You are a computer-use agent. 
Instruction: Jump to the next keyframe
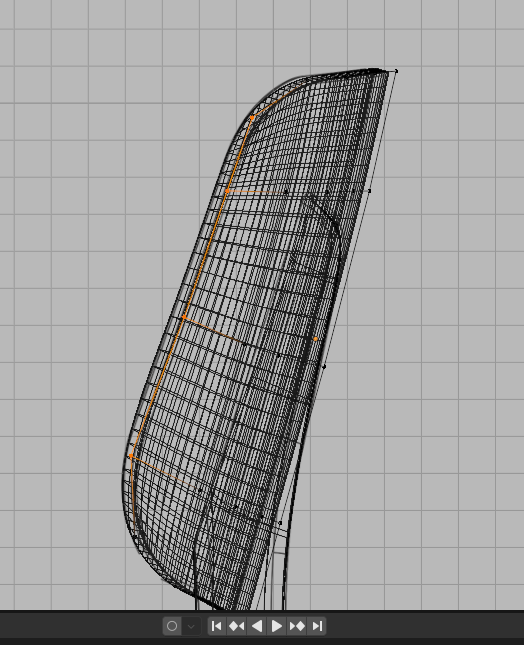(x=297, y=626)
